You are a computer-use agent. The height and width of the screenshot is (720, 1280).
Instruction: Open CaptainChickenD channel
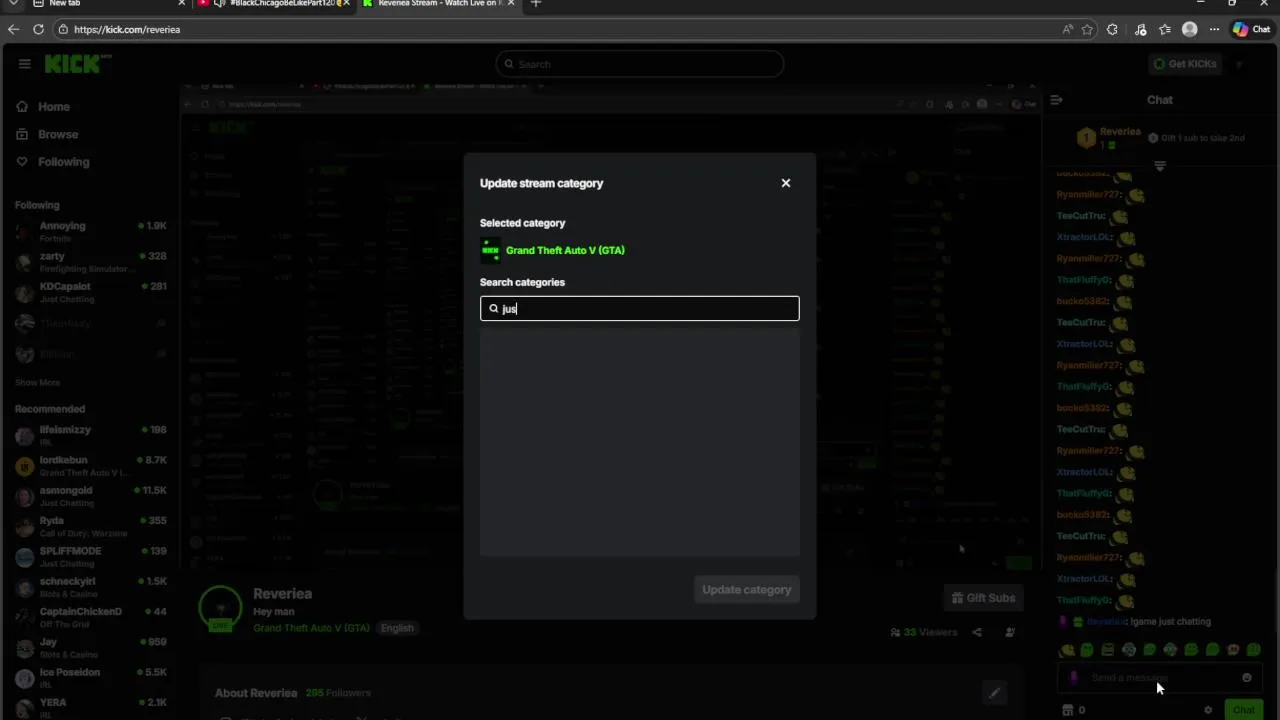click(x=90, y=617)
